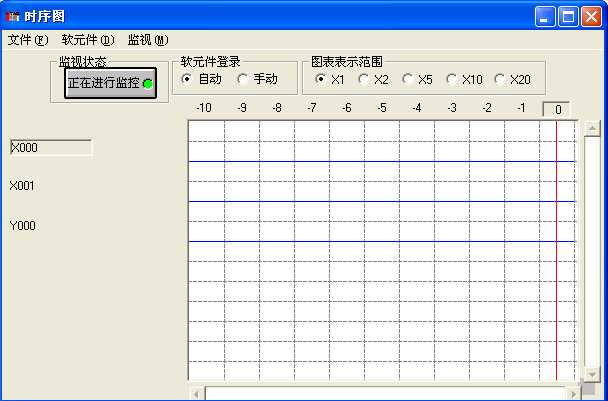Screen dimensions: 608x401
Task: Choose the X10 display range option
Action: 451,79
